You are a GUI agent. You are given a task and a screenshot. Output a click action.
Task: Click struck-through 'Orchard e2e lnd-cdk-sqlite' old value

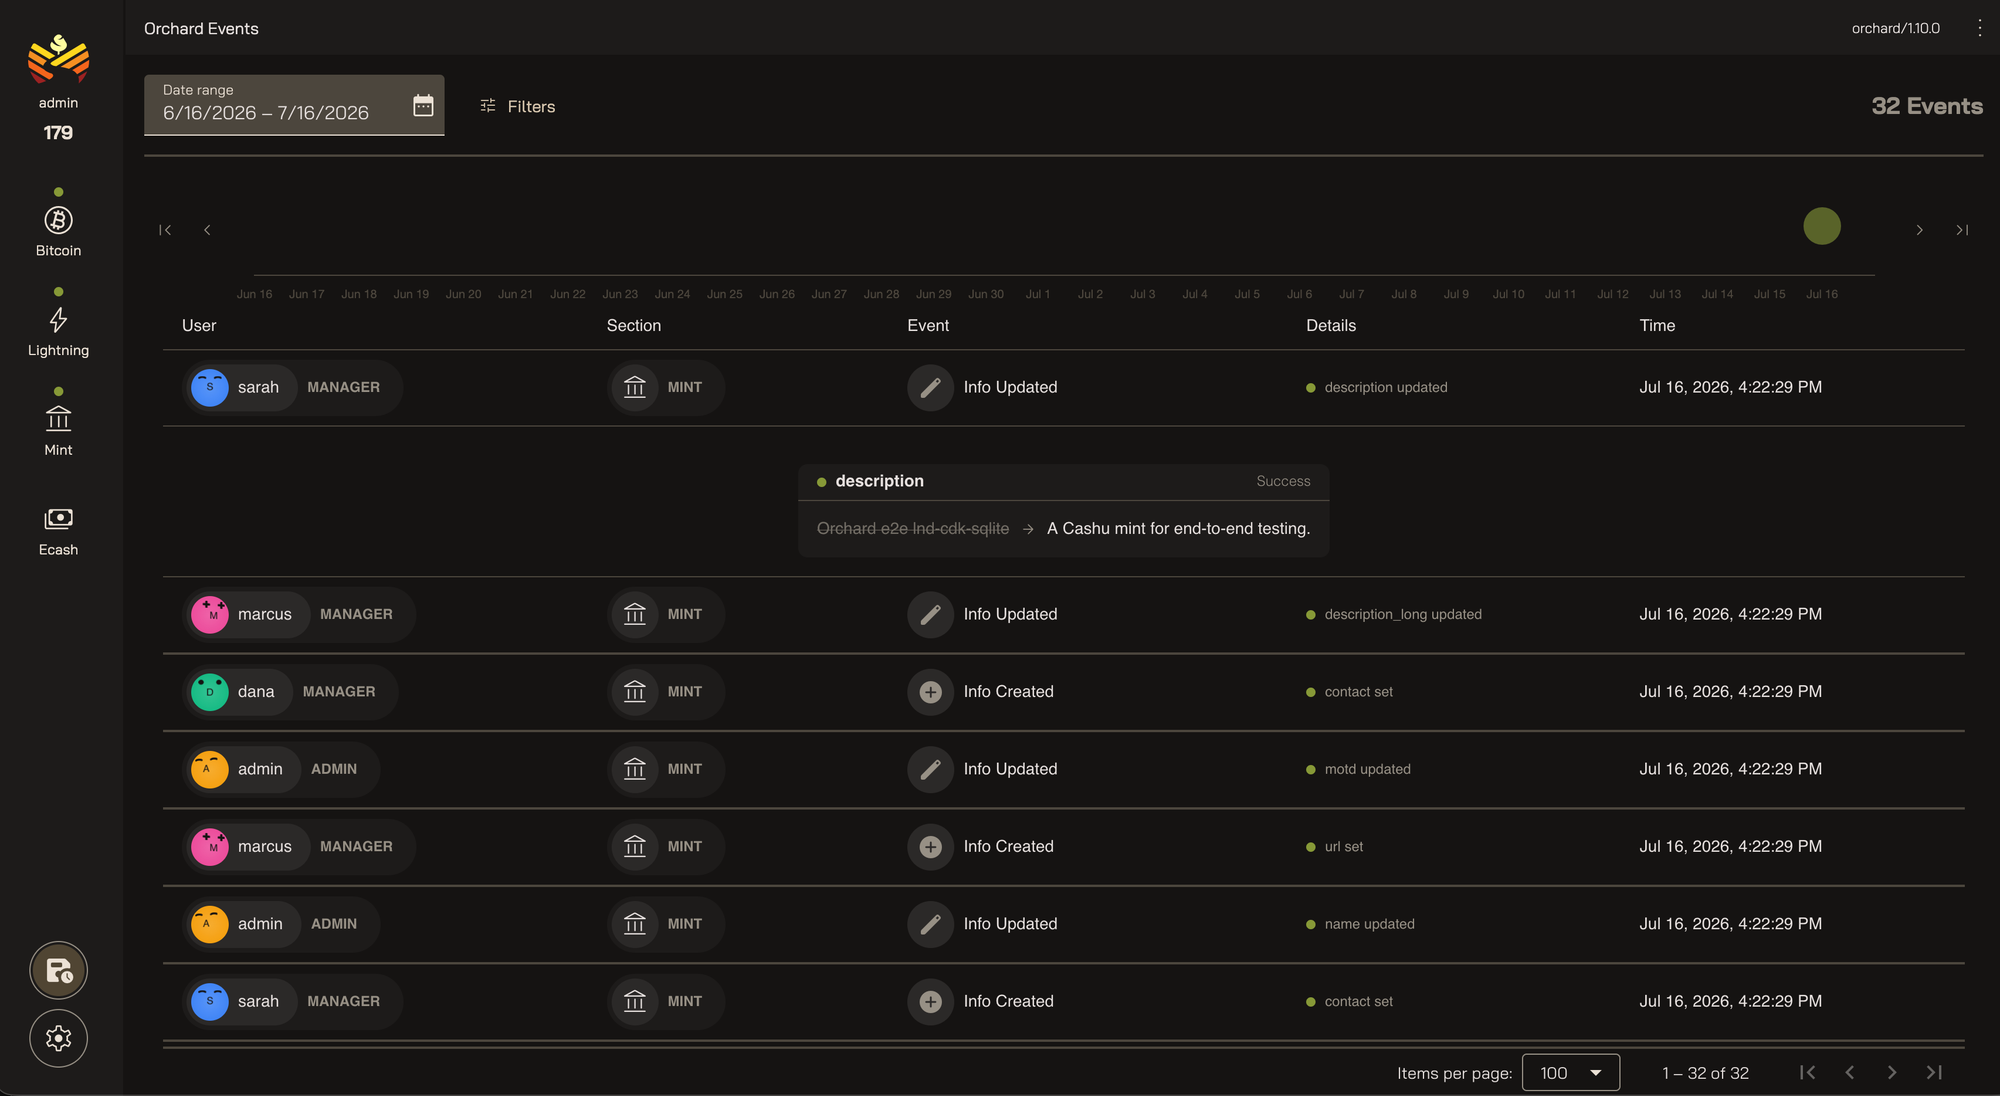913,529
